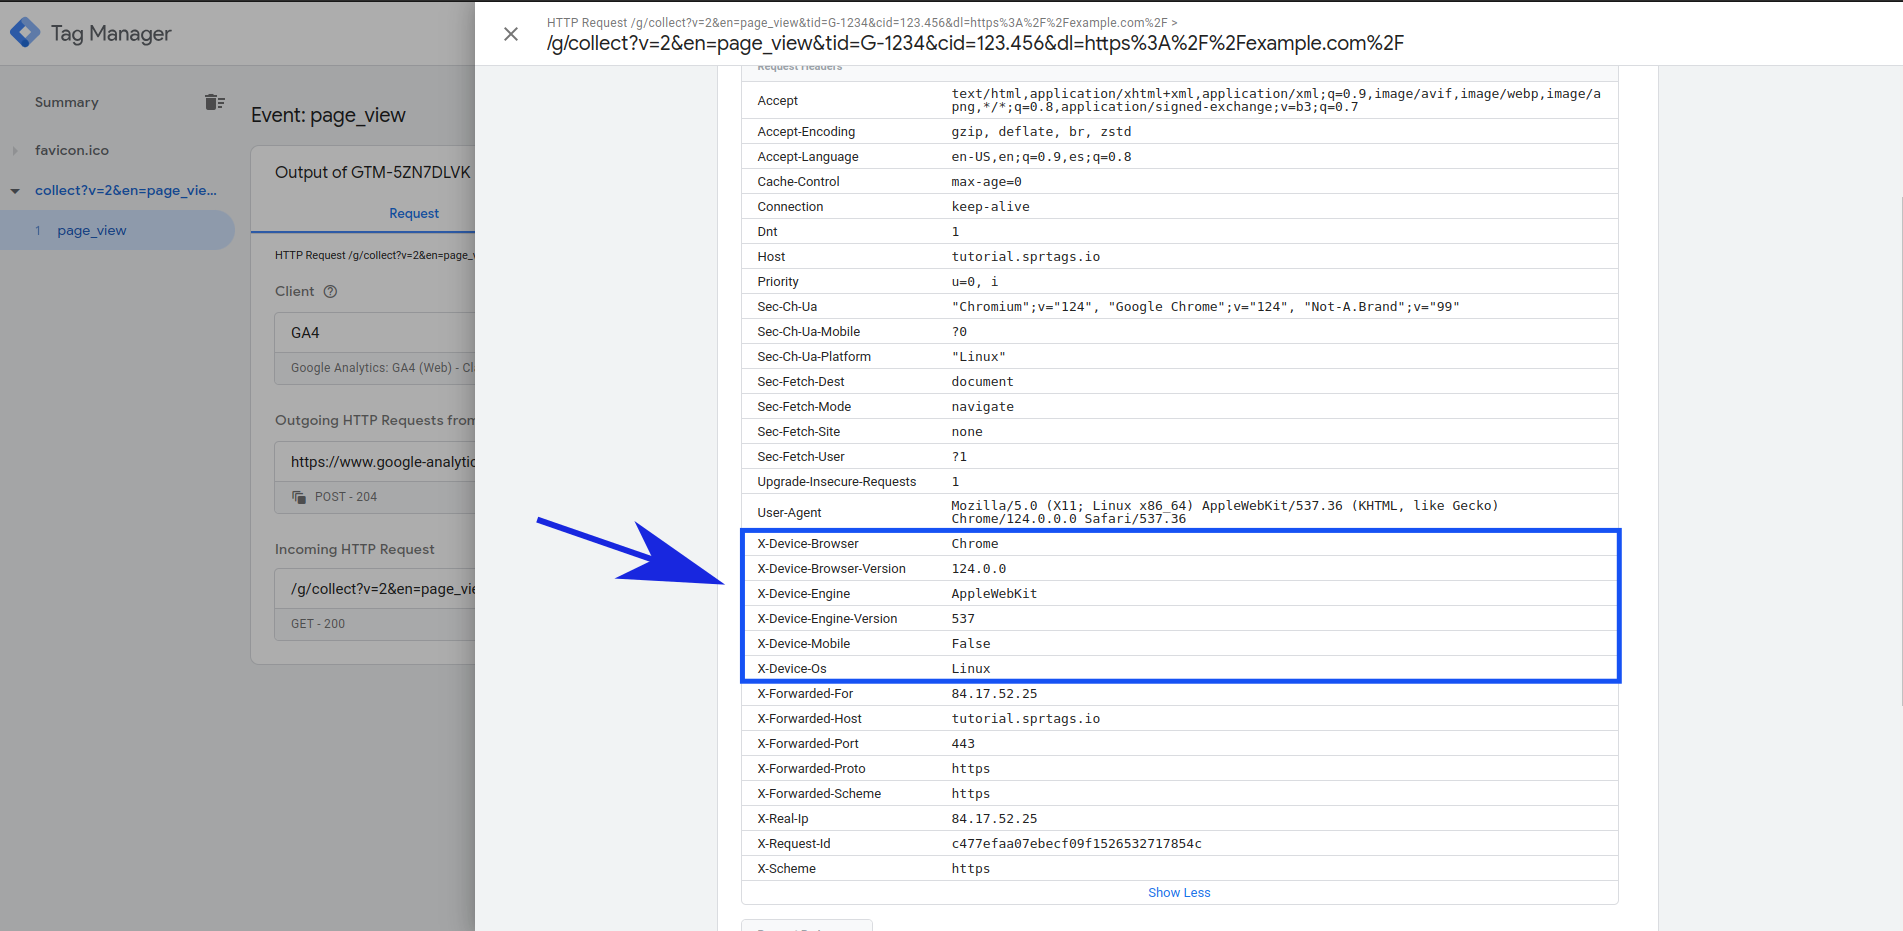Click the Dnt header name
Screen dimensions: 1903x931
pos(767,232)
